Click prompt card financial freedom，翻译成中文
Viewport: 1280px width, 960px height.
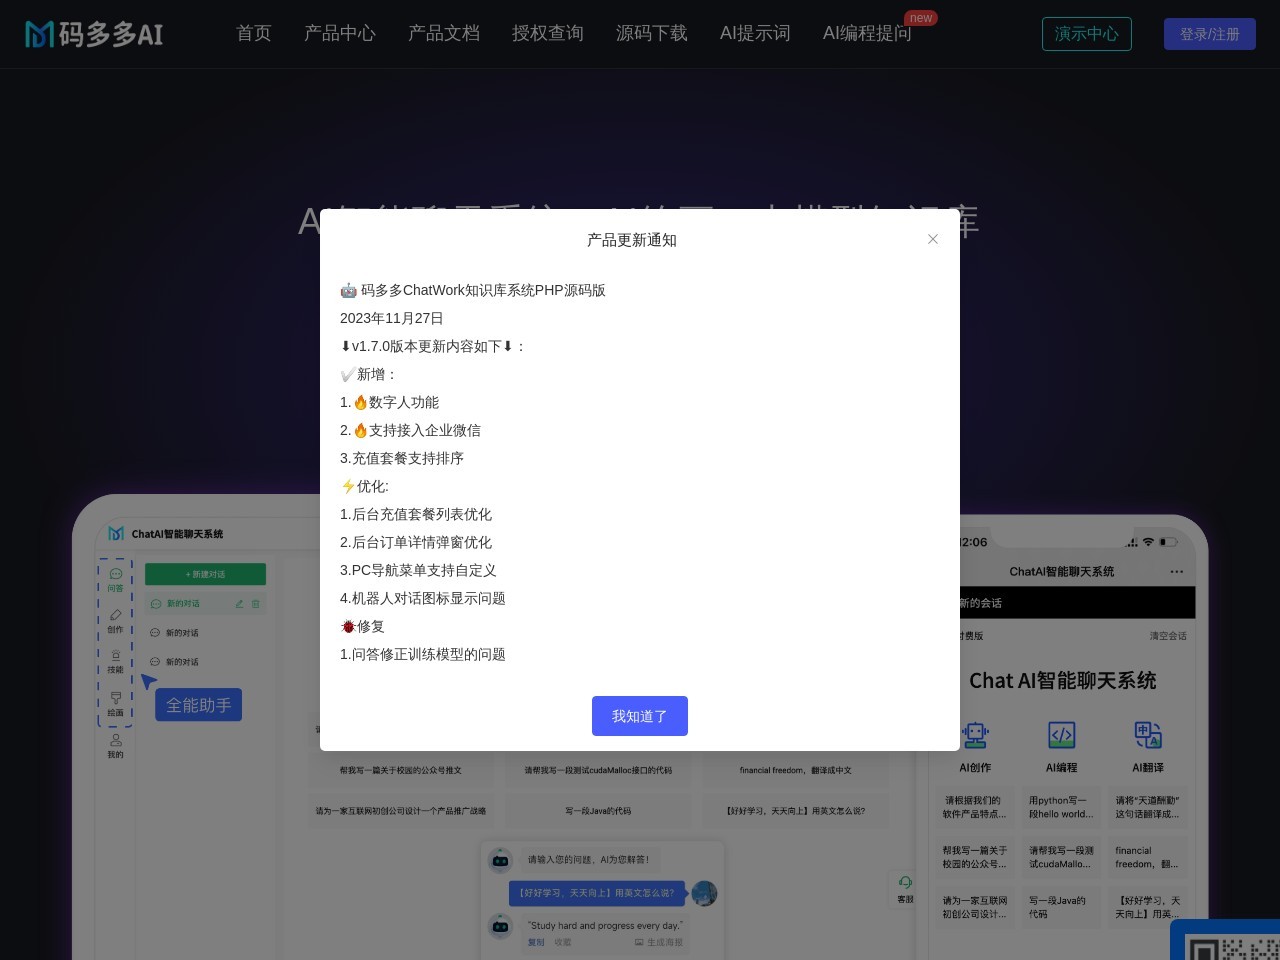796,770
